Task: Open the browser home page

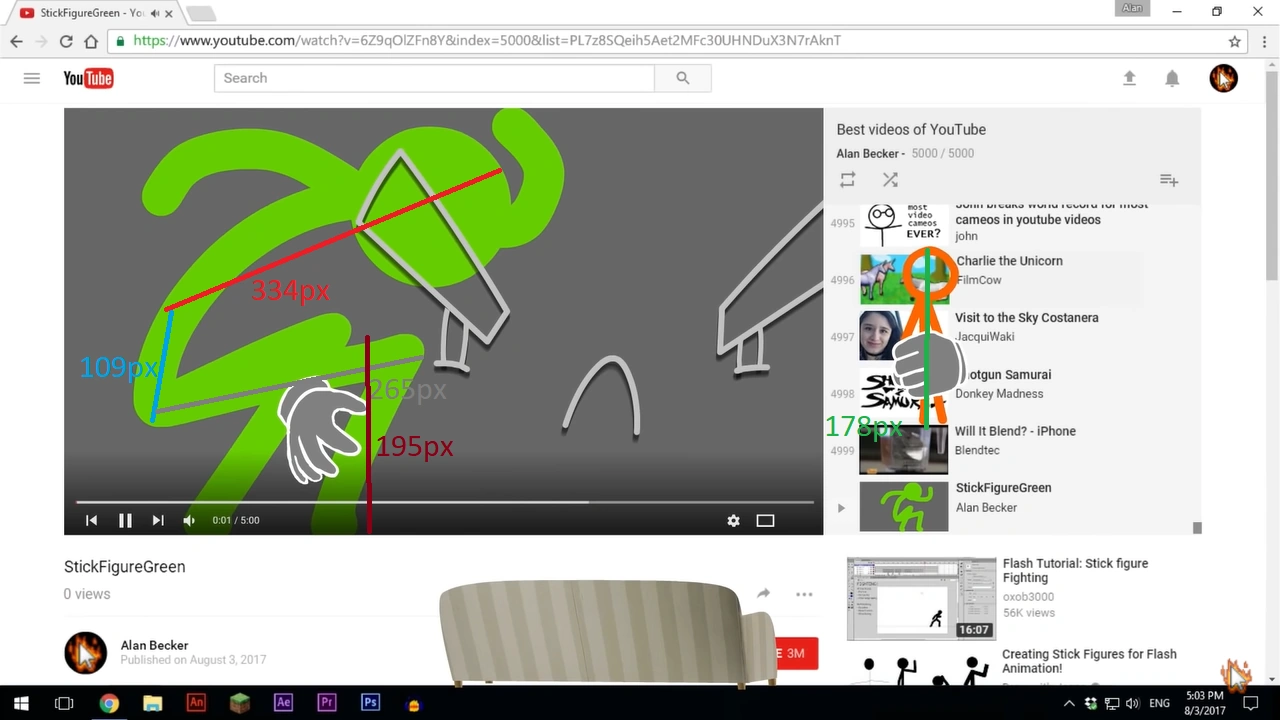Action: click(x=91, y=41)
